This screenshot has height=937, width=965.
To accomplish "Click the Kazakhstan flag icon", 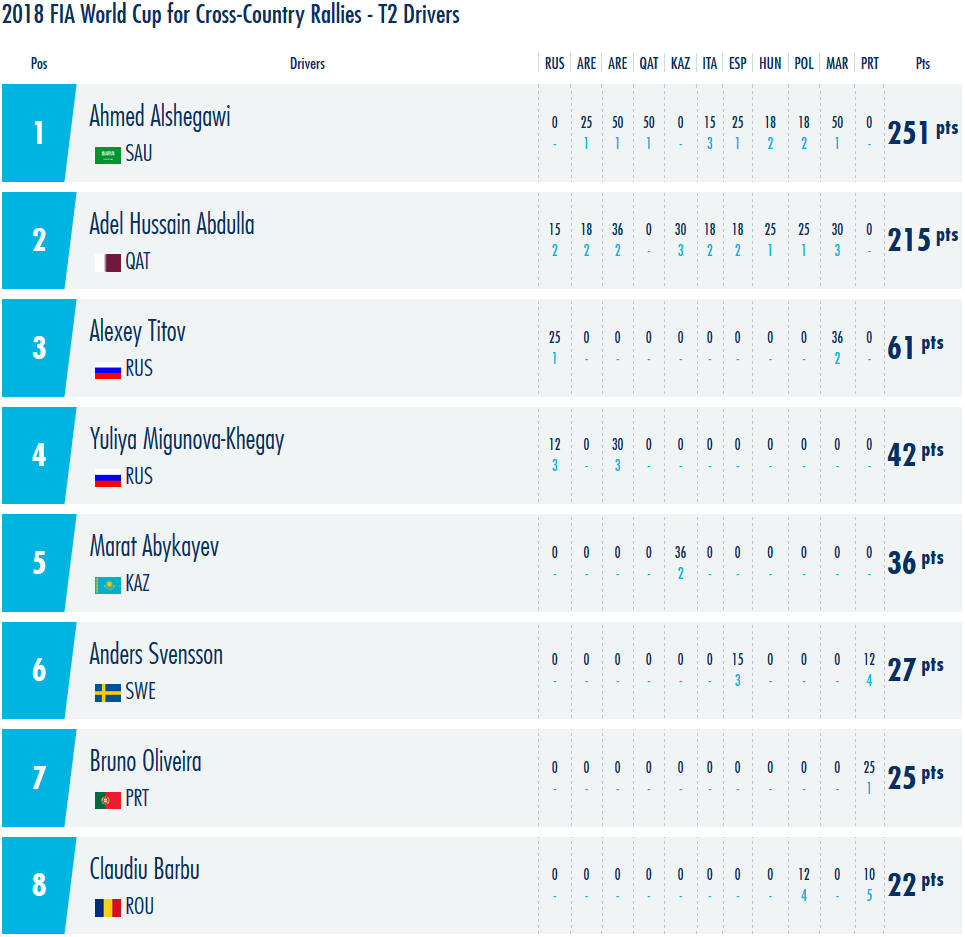I will pos(108,585).
